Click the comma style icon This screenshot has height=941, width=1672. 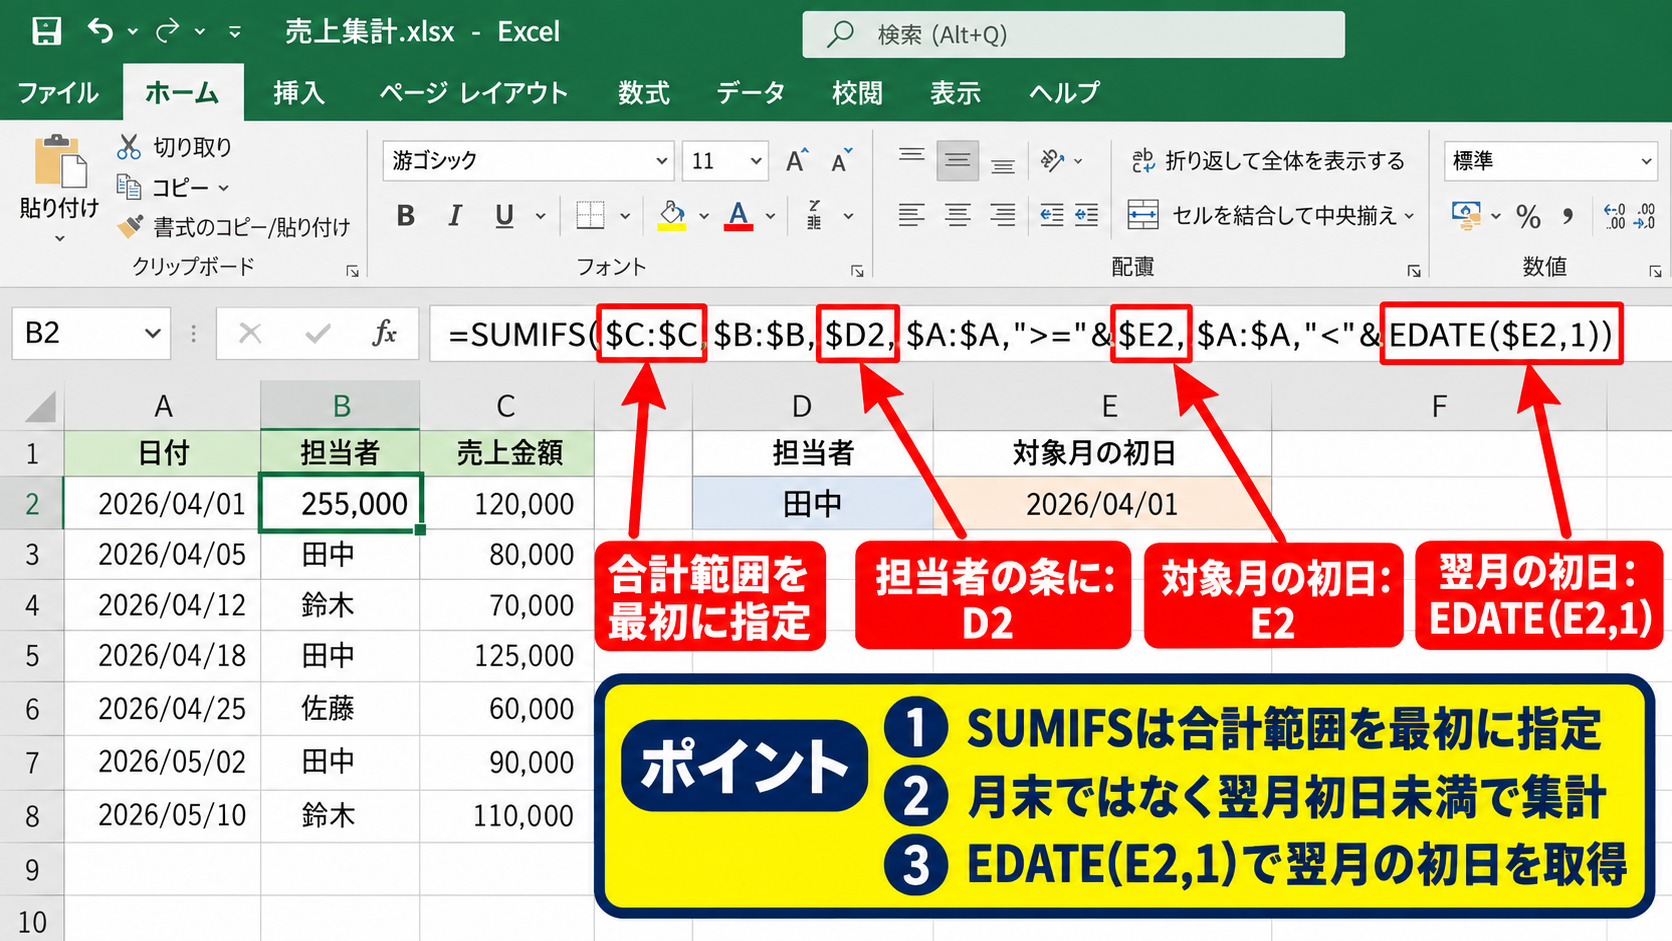(x=1568, y=216)
